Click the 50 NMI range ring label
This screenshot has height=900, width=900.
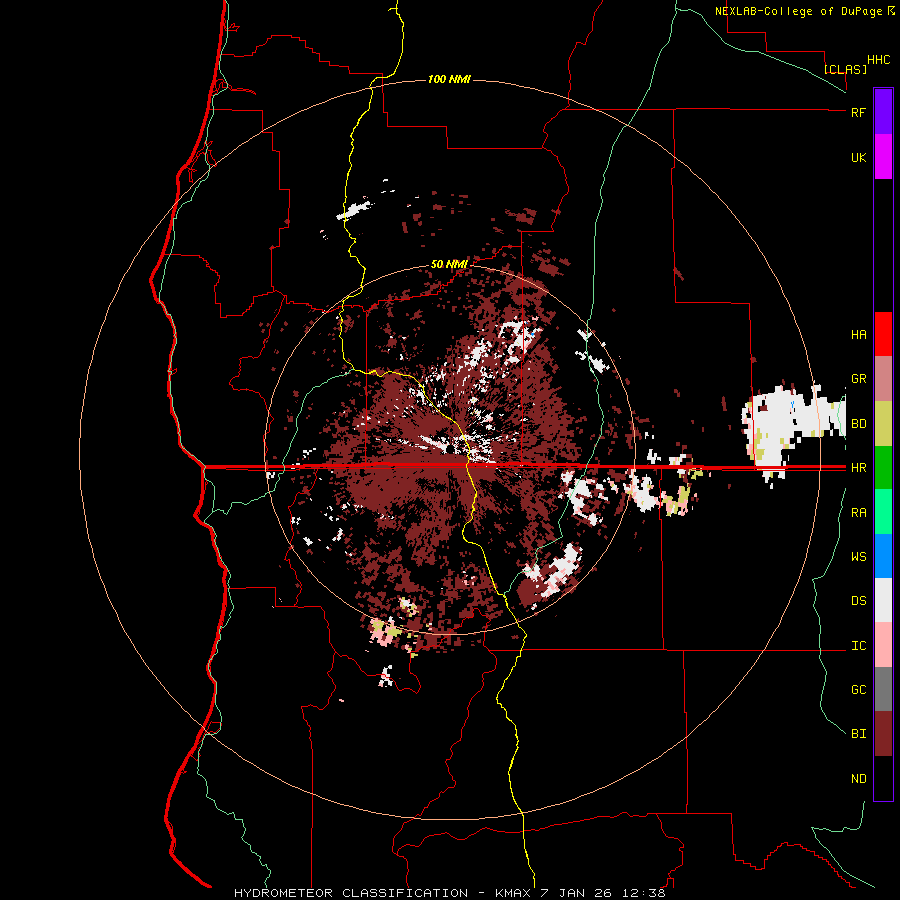click(449, 264)
